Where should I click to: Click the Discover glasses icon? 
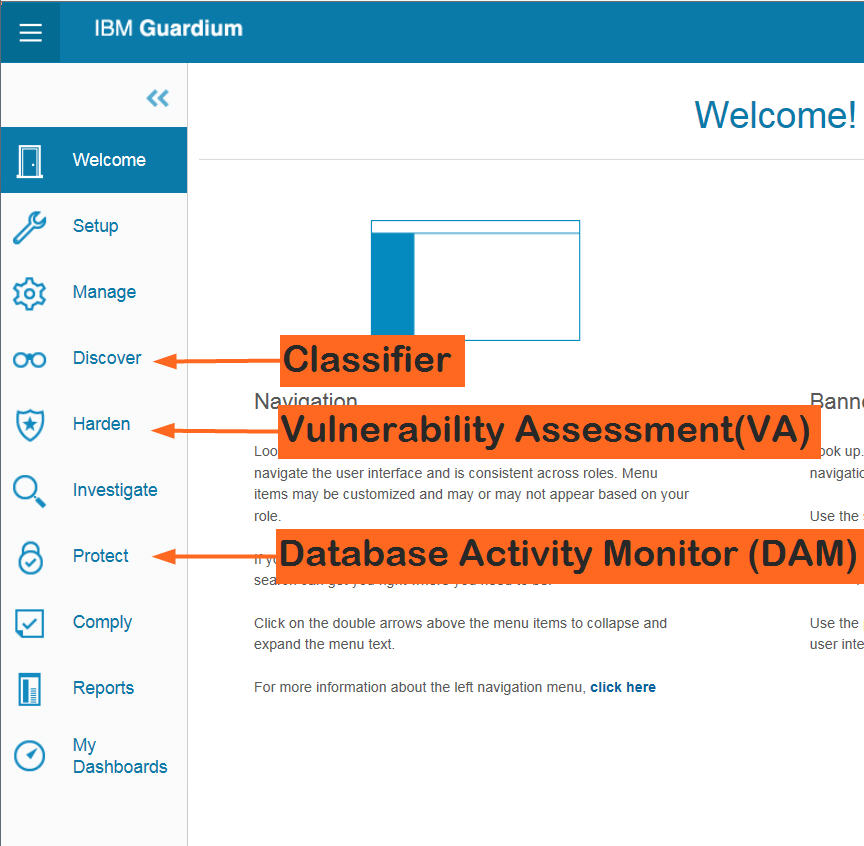[30, 360]
